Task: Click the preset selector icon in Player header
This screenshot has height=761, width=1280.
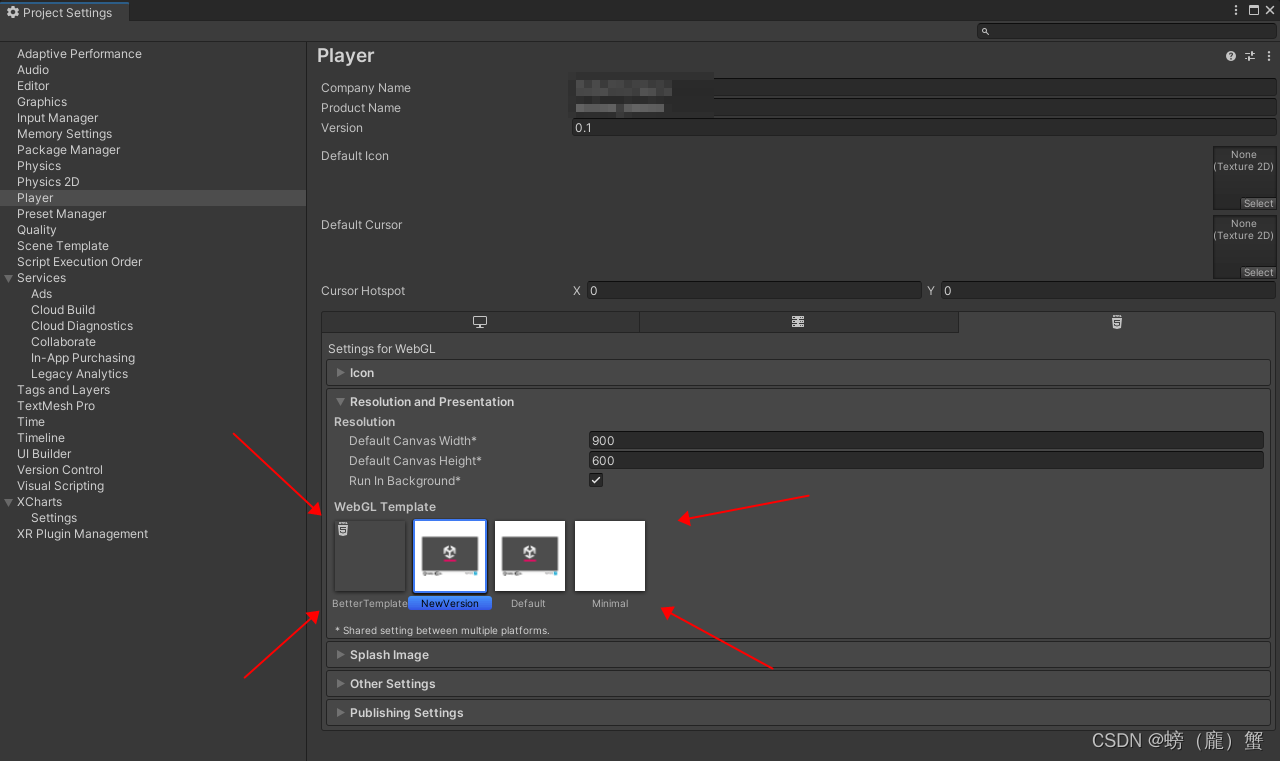Action: [x=1249, y=56]
